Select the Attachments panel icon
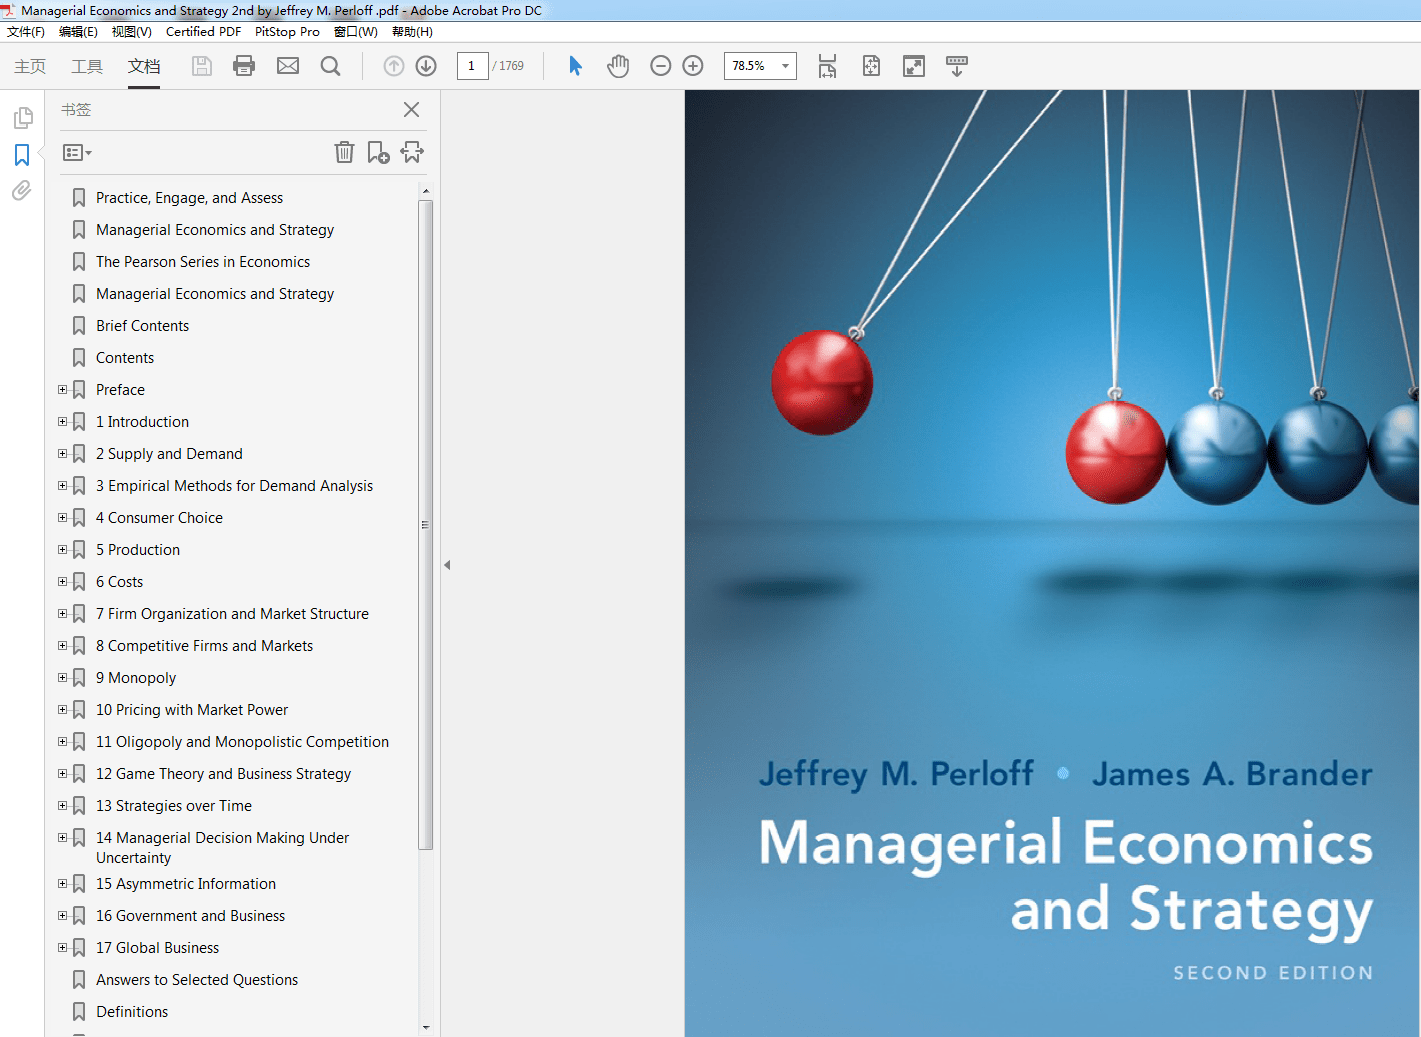Screen dimensions: 1421x1037 (21, 191)
